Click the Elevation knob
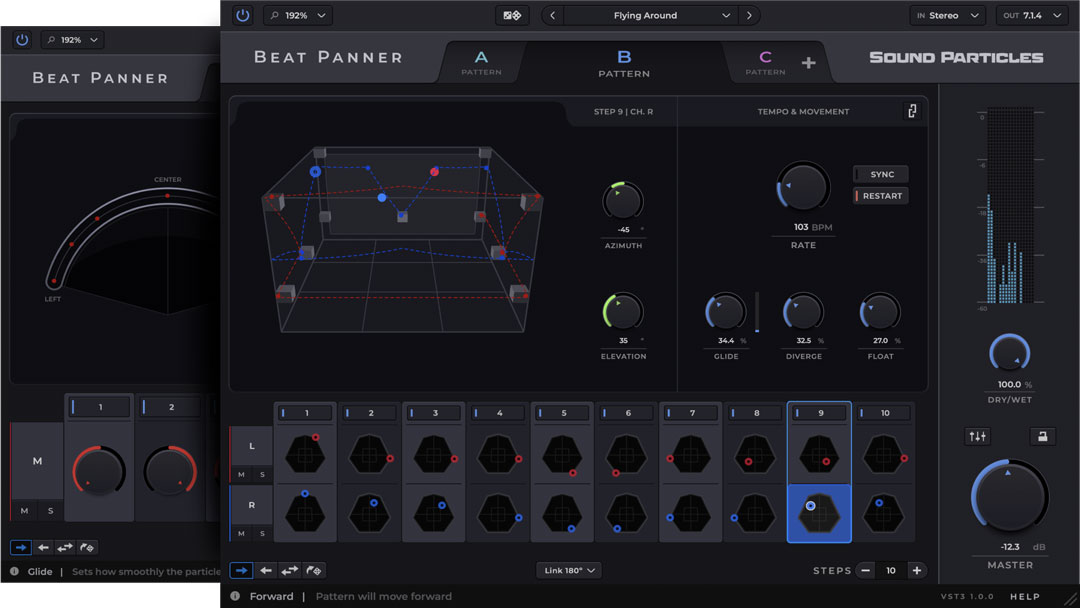 [x=623, y=312]
